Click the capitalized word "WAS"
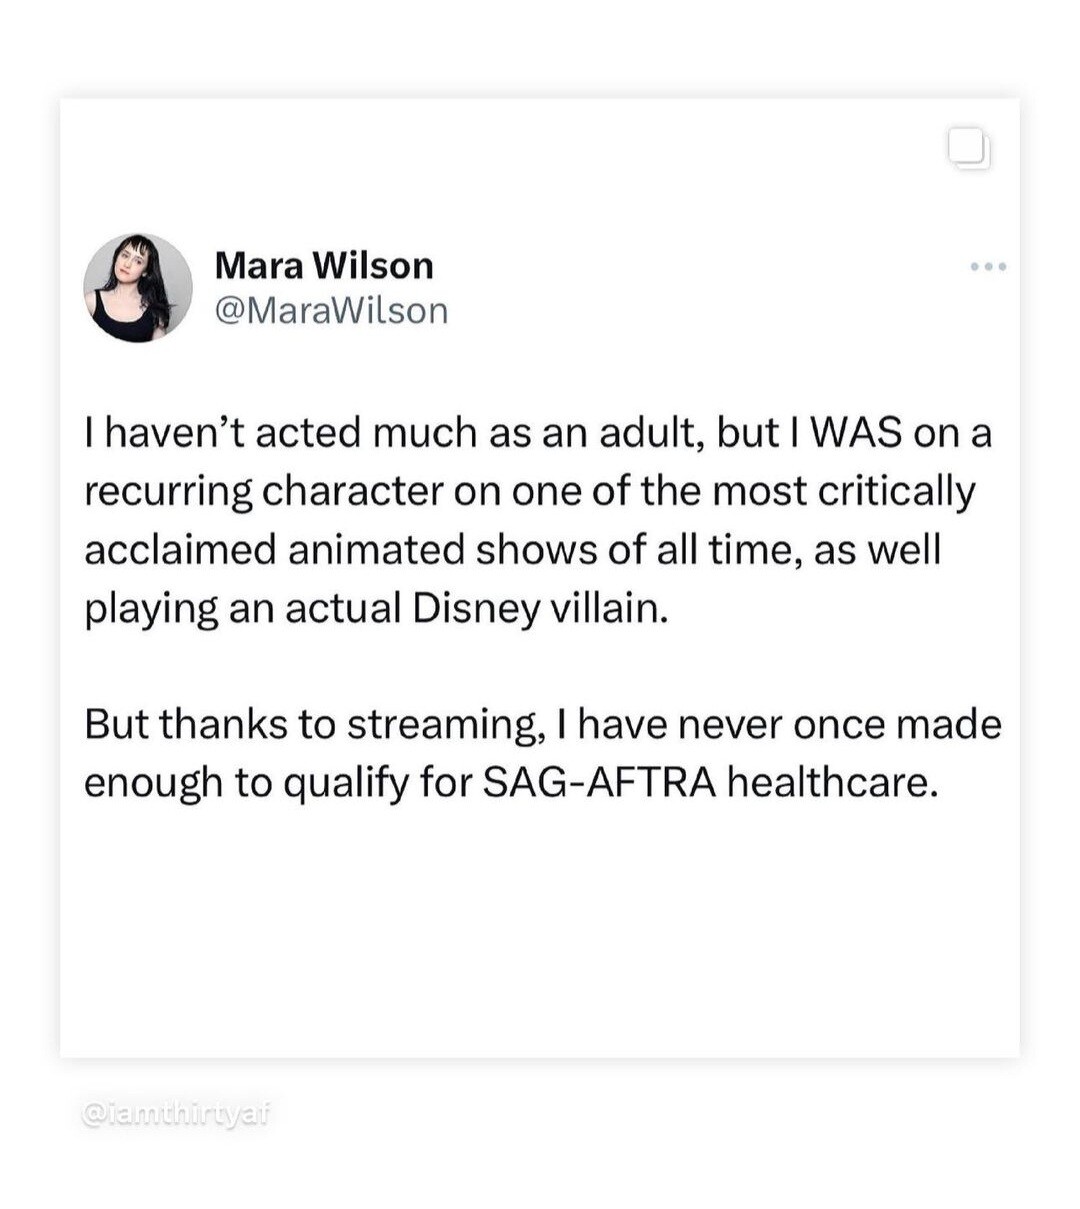 coord(855,433)
